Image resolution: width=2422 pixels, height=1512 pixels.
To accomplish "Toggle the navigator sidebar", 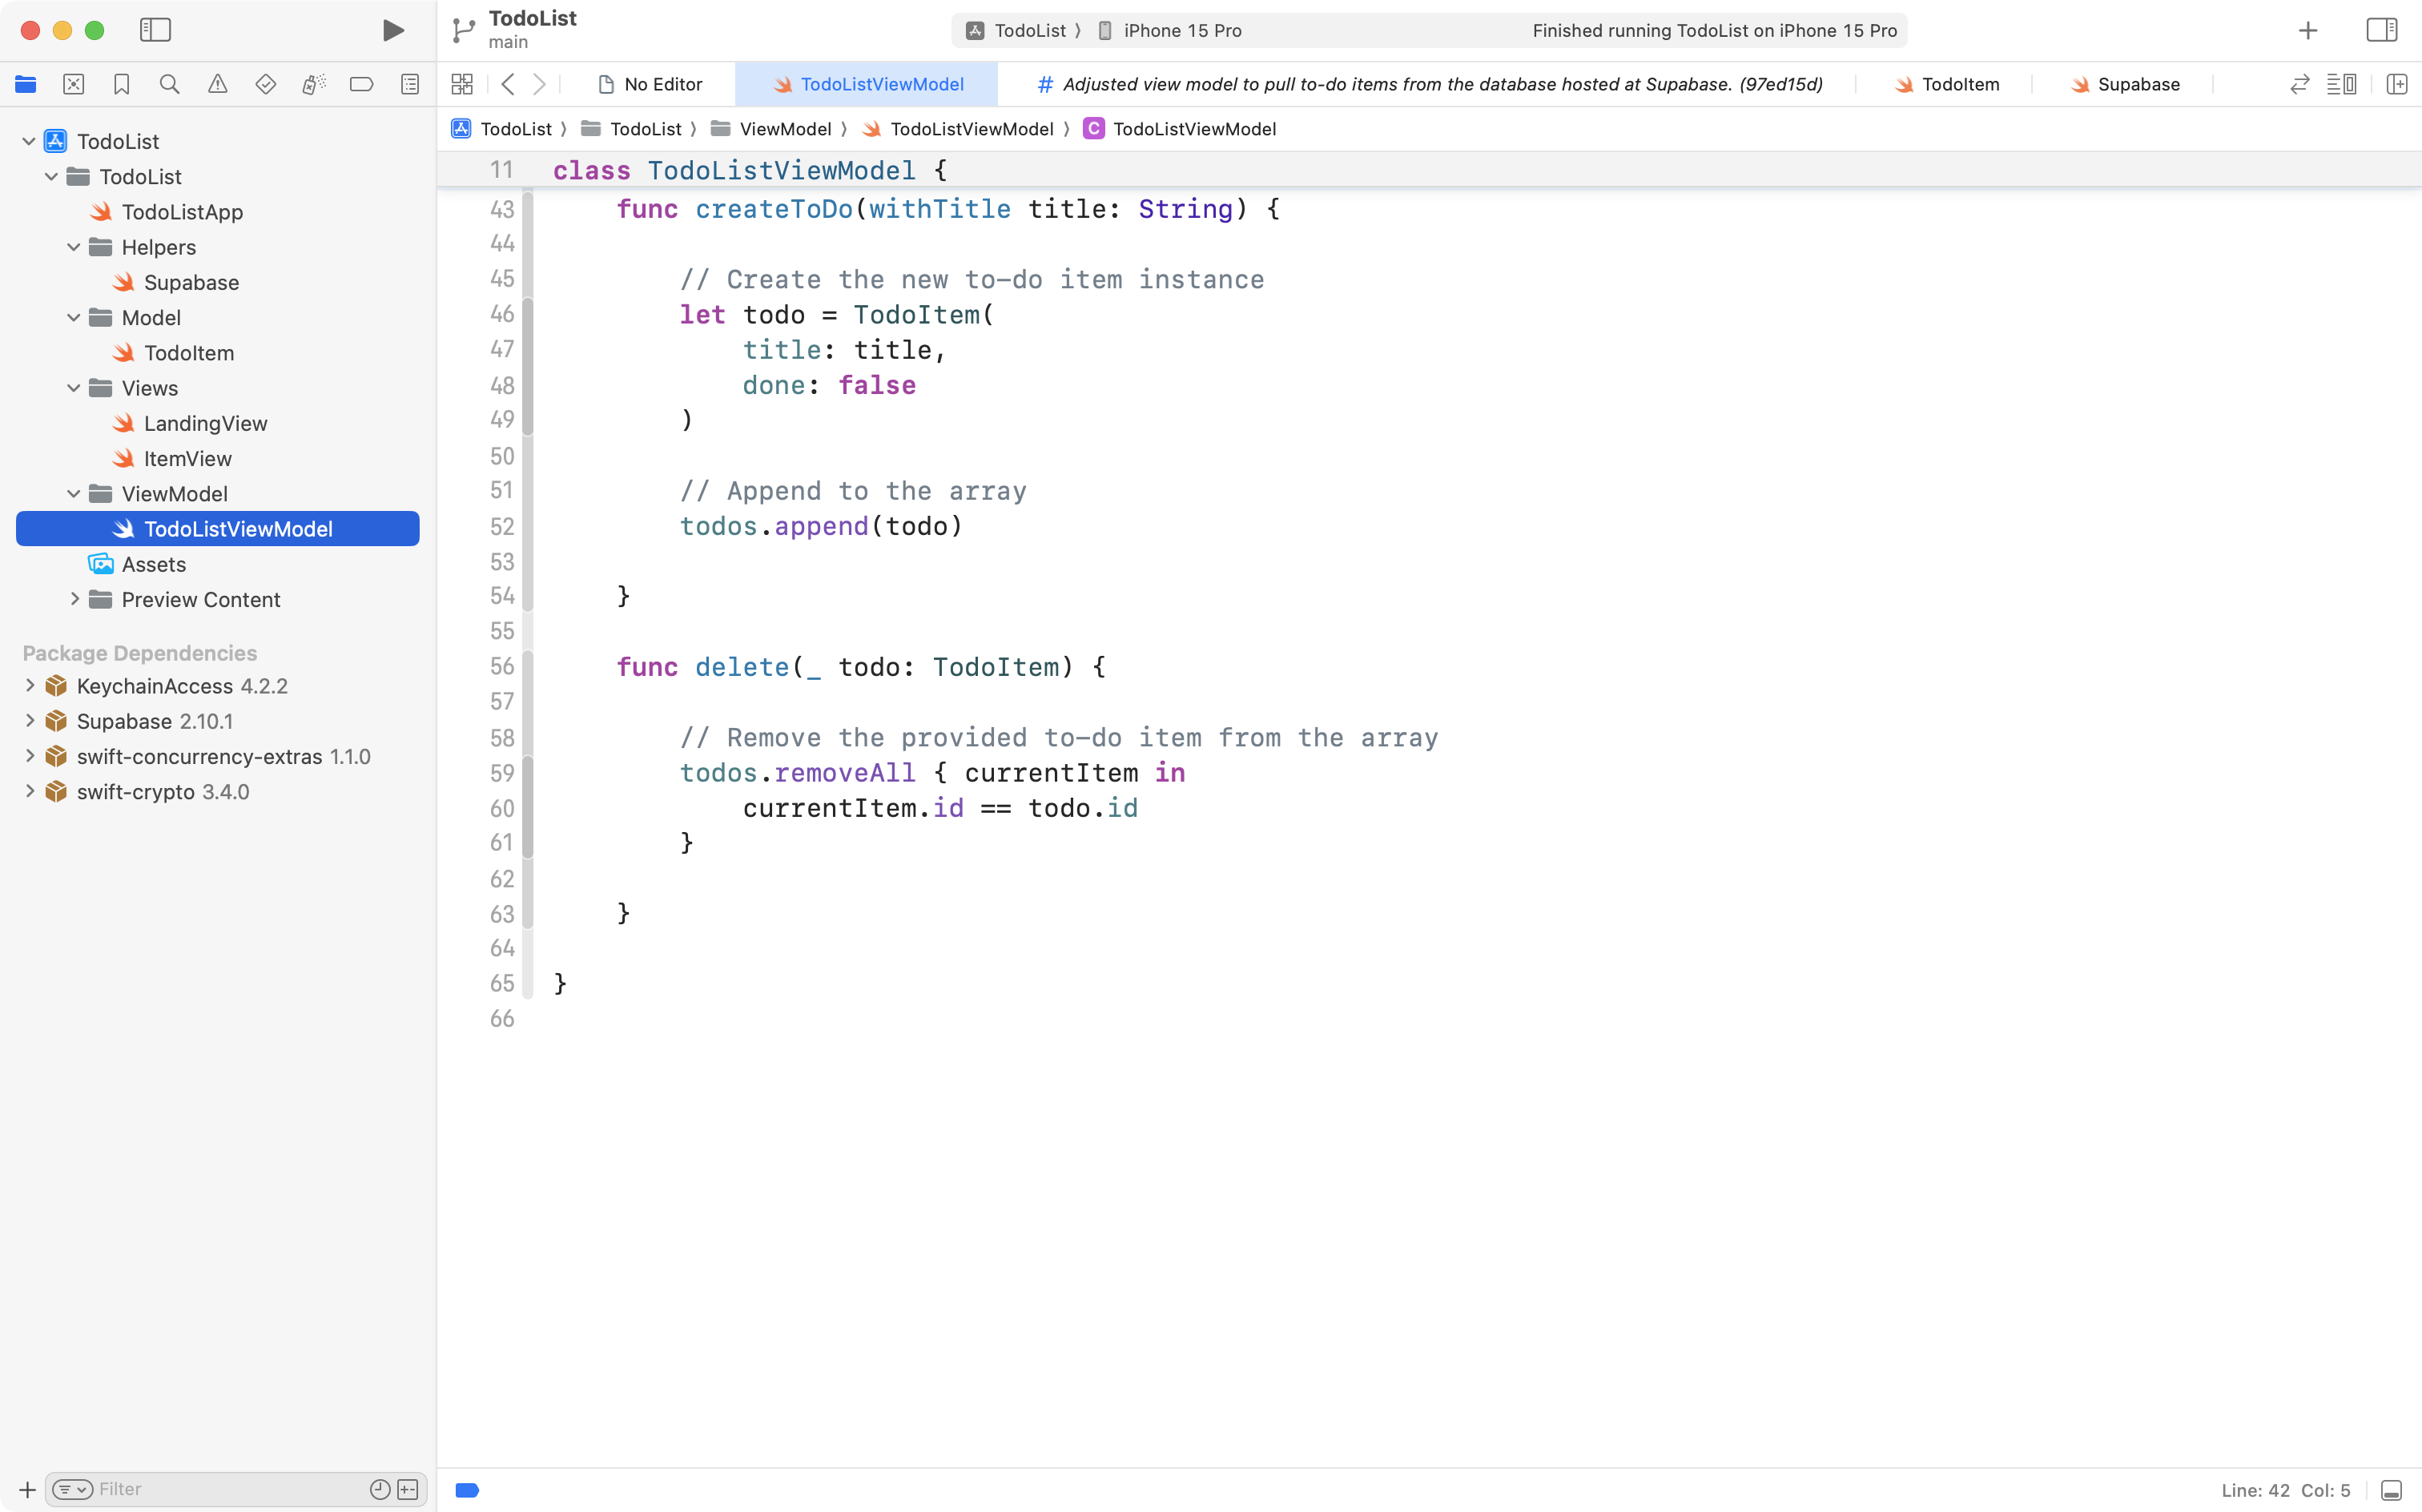I will click(156, 30).
